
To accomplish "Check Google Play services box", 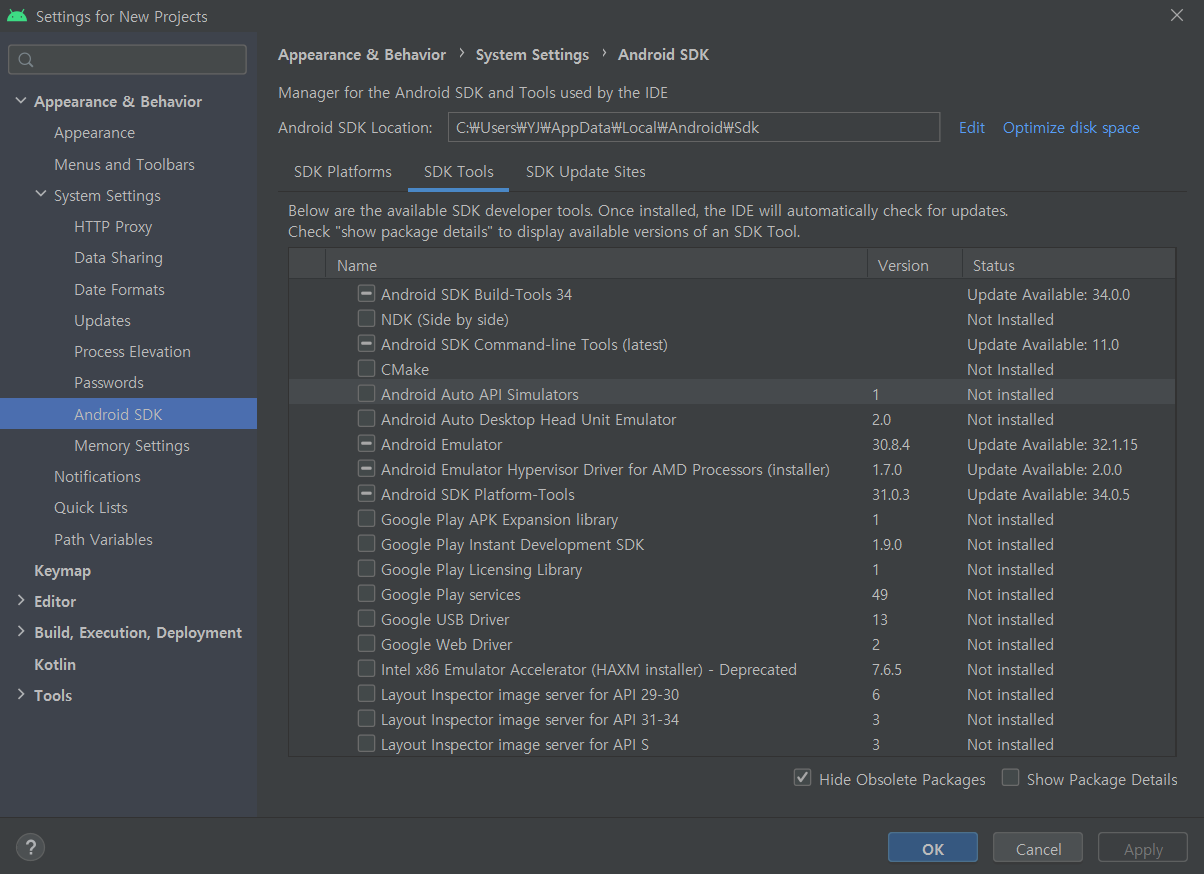I will pos(366,594).
